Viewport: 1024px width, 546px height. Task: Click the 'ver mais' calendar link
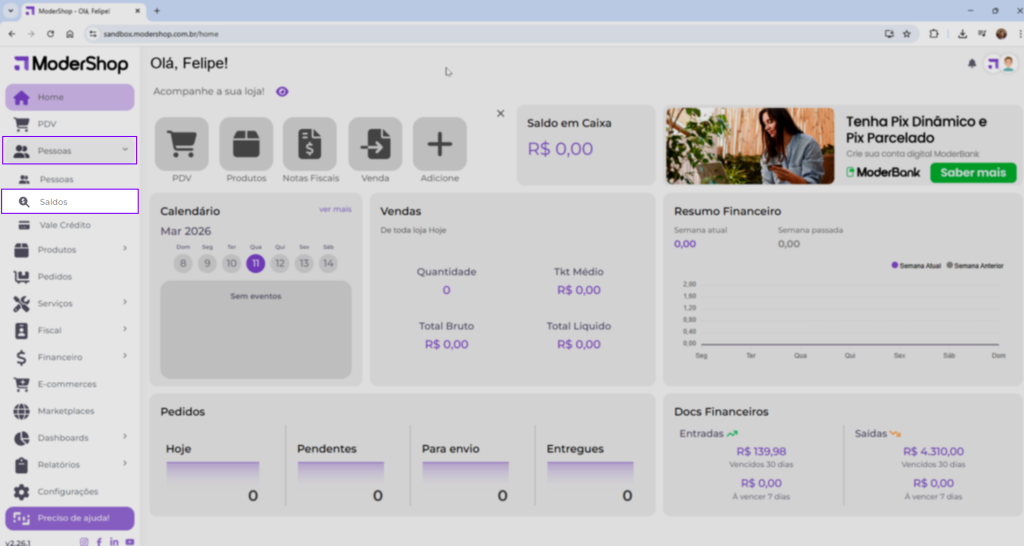tap(335, 210)
